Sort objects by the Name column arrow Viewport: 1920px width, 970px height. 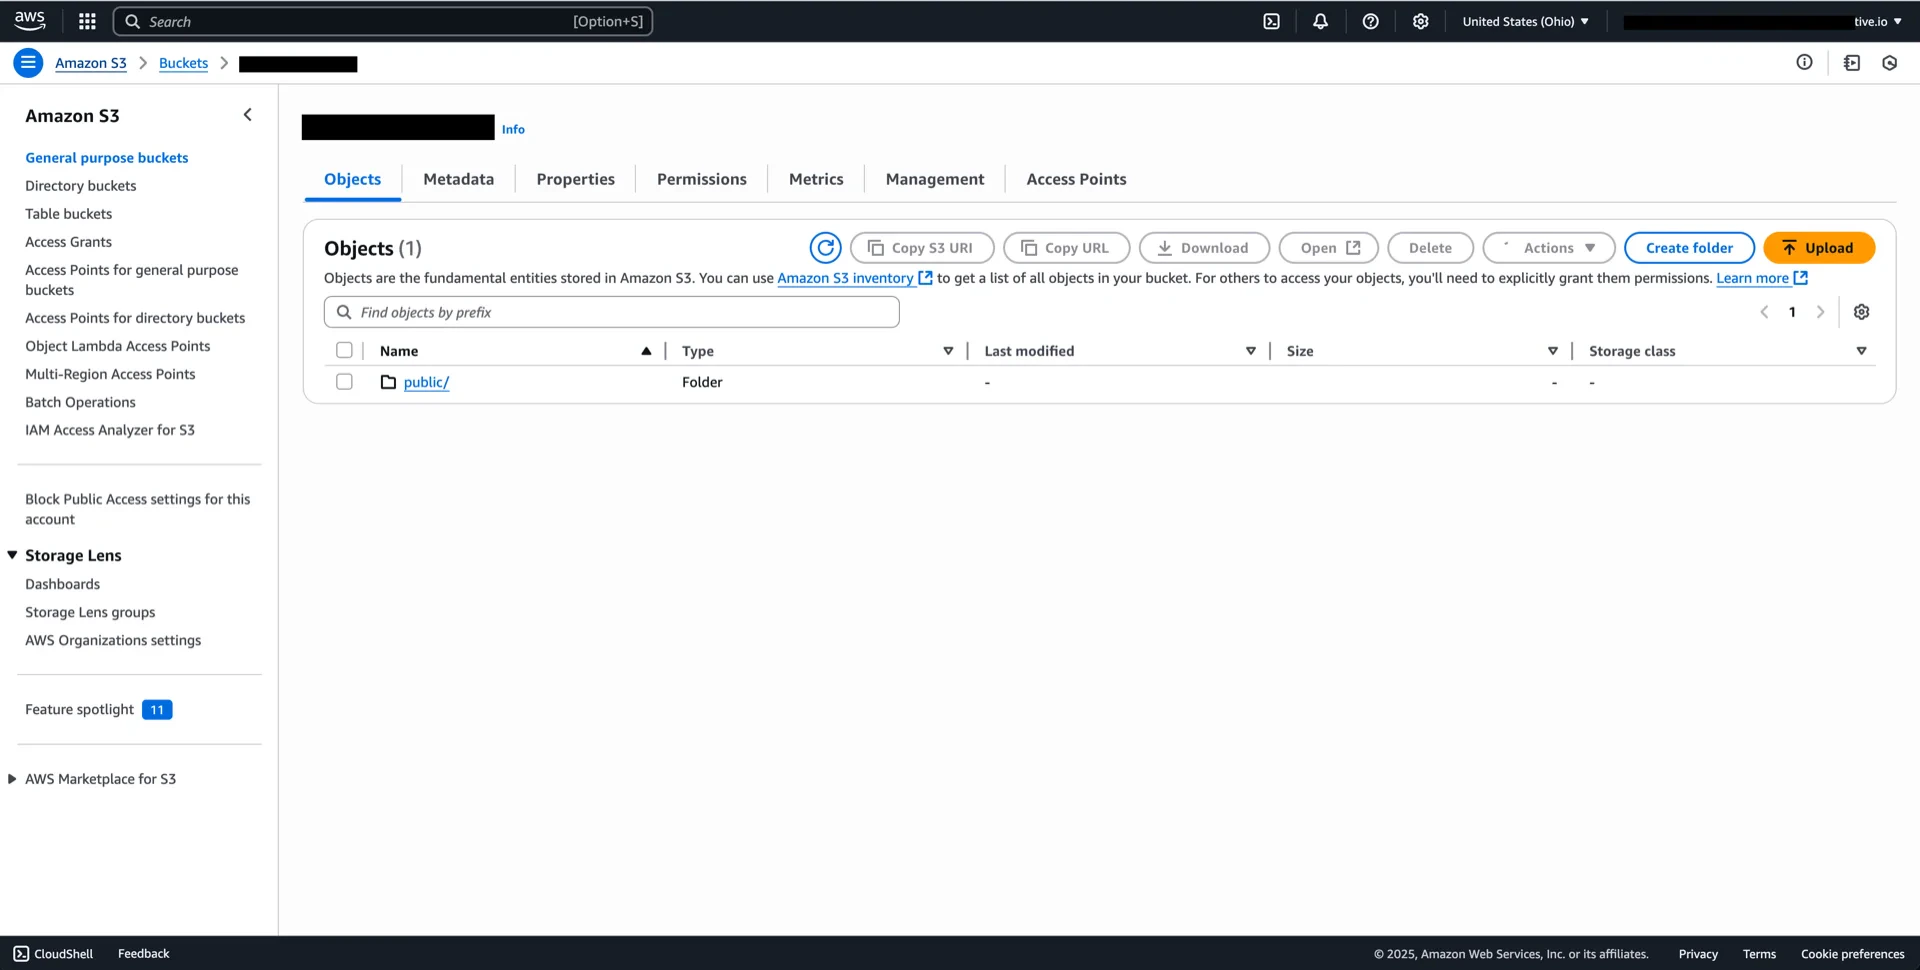[x=646, y=351]
